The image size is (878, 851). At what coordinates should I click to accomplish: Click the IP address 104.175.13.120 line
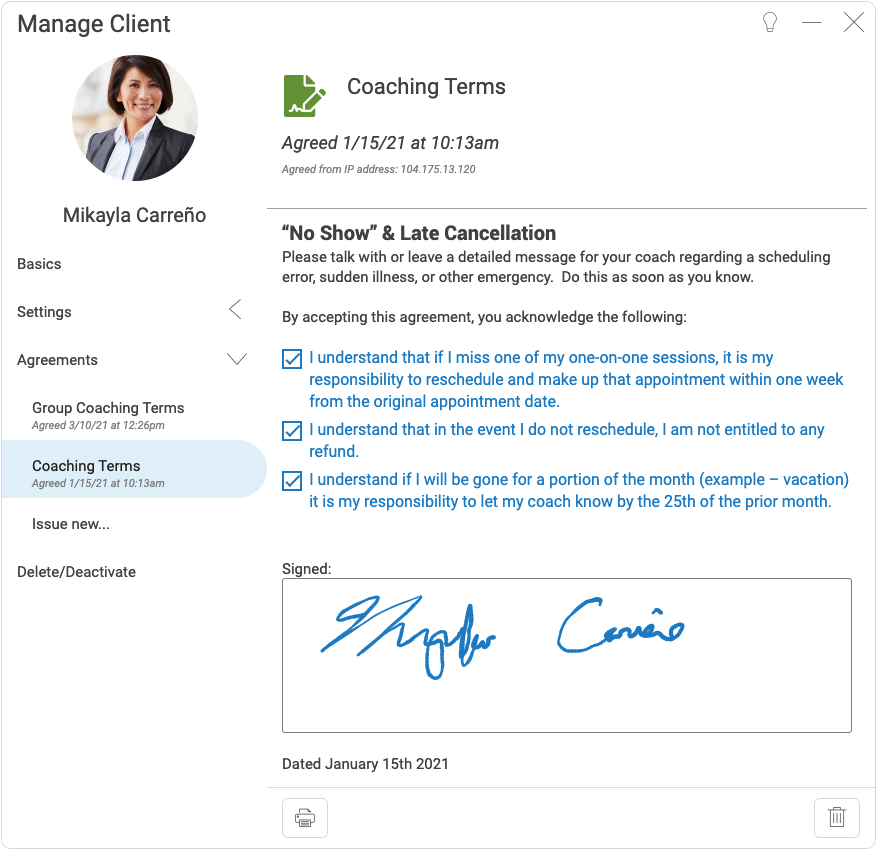point(379,169)
